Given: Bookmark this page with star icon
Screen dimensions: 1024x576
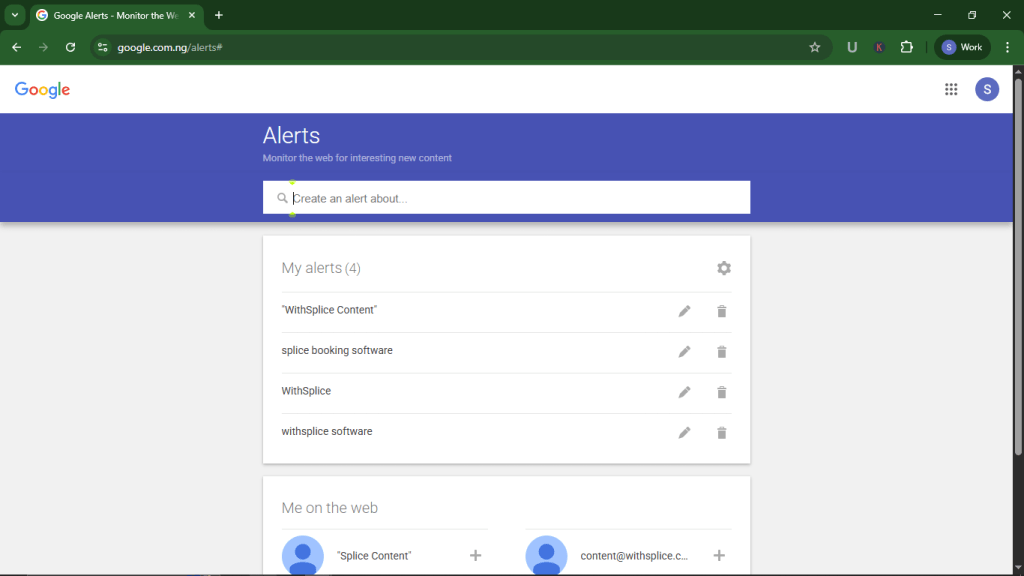Looking at the screenshot, I should tap(815, 47).
